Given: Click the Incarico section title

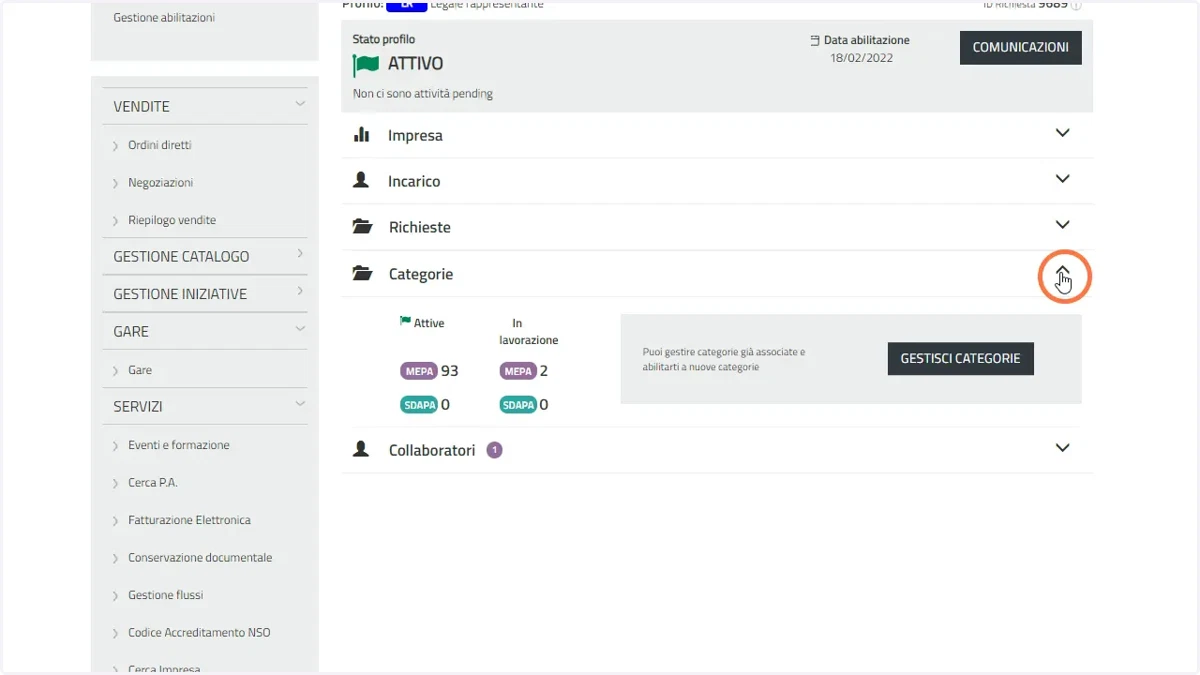Looking at the screenshot, I should (x=414, y=181).
